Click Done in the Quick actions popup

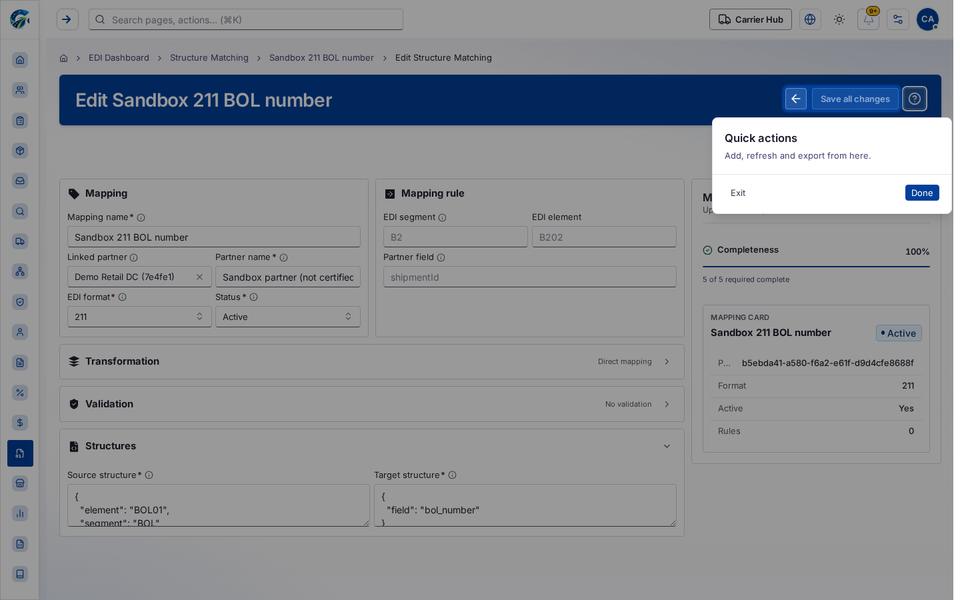(x=921, y=193)
